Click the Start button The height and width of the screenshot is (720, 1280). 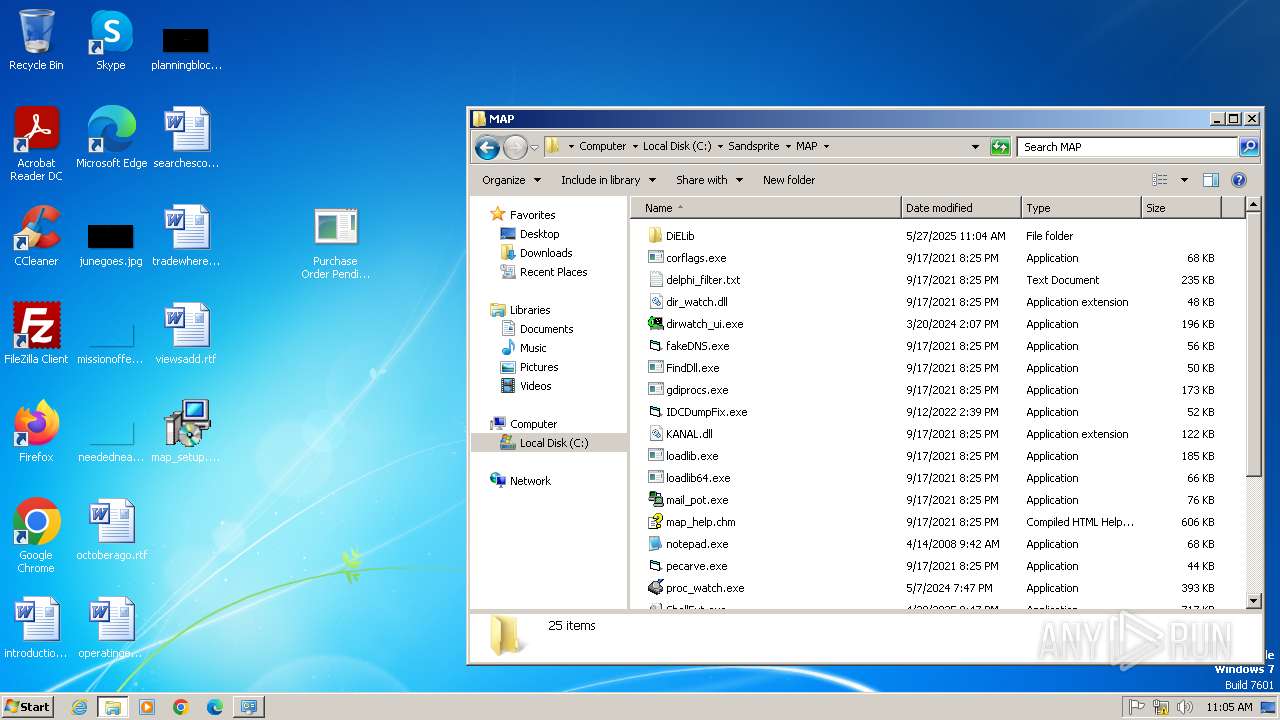click(x=27, y=707)
